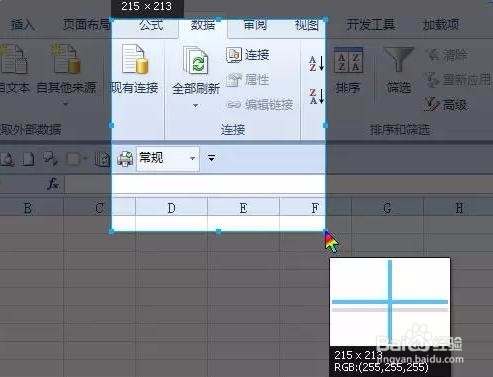The width and height of the screenshot is (493, 377).
Task: Select column B header
Action: click(x=28, y=208)
